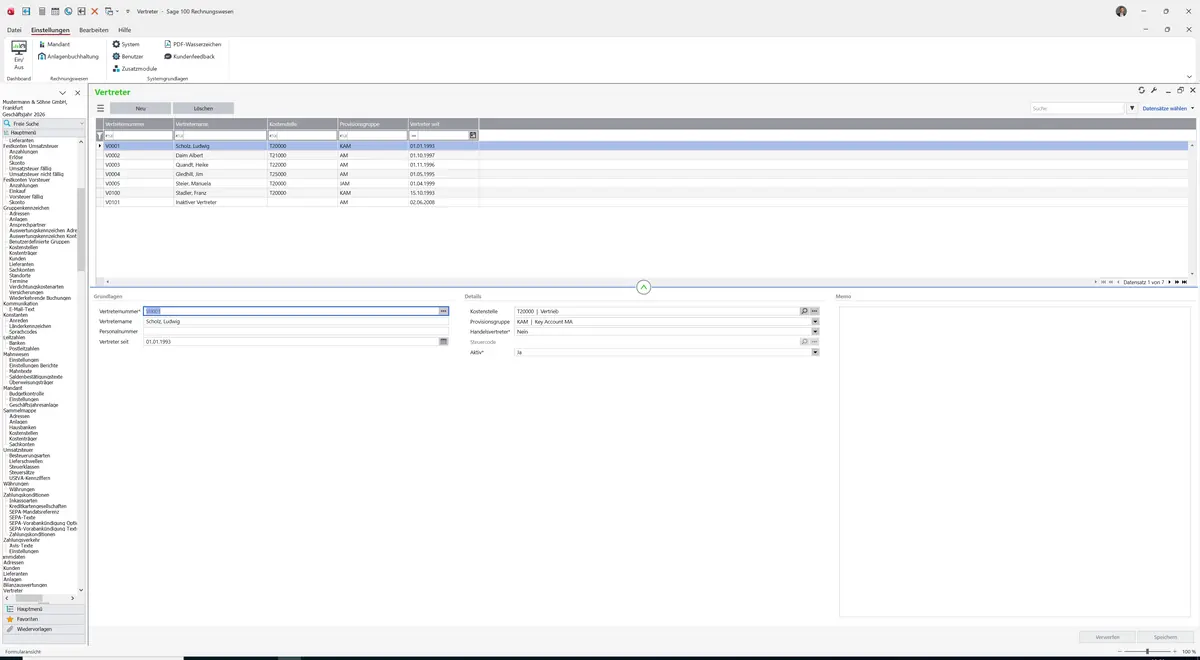Click the Löschen button
The height and width of the screenshot is (660, 1200).
[x=203, y=108]
